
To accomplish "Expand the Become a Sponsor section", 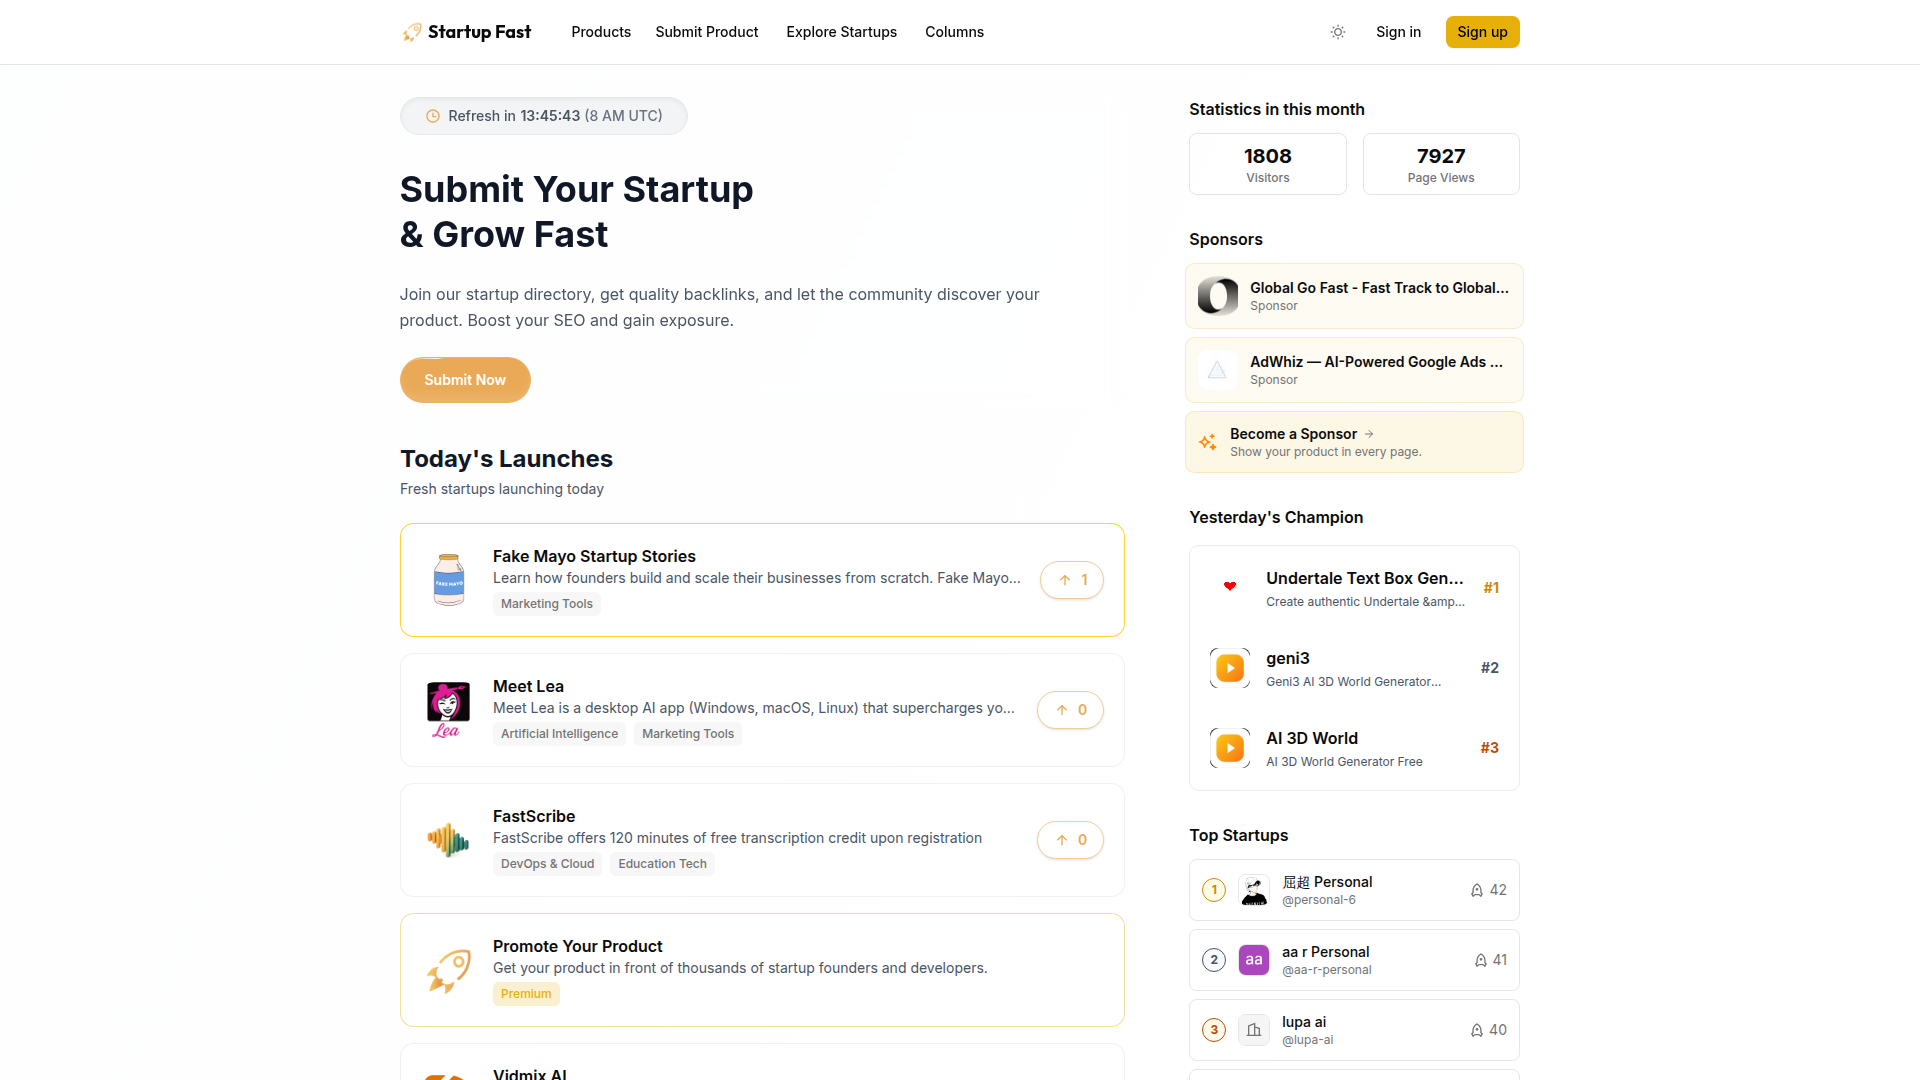I will click(1294, 434).
